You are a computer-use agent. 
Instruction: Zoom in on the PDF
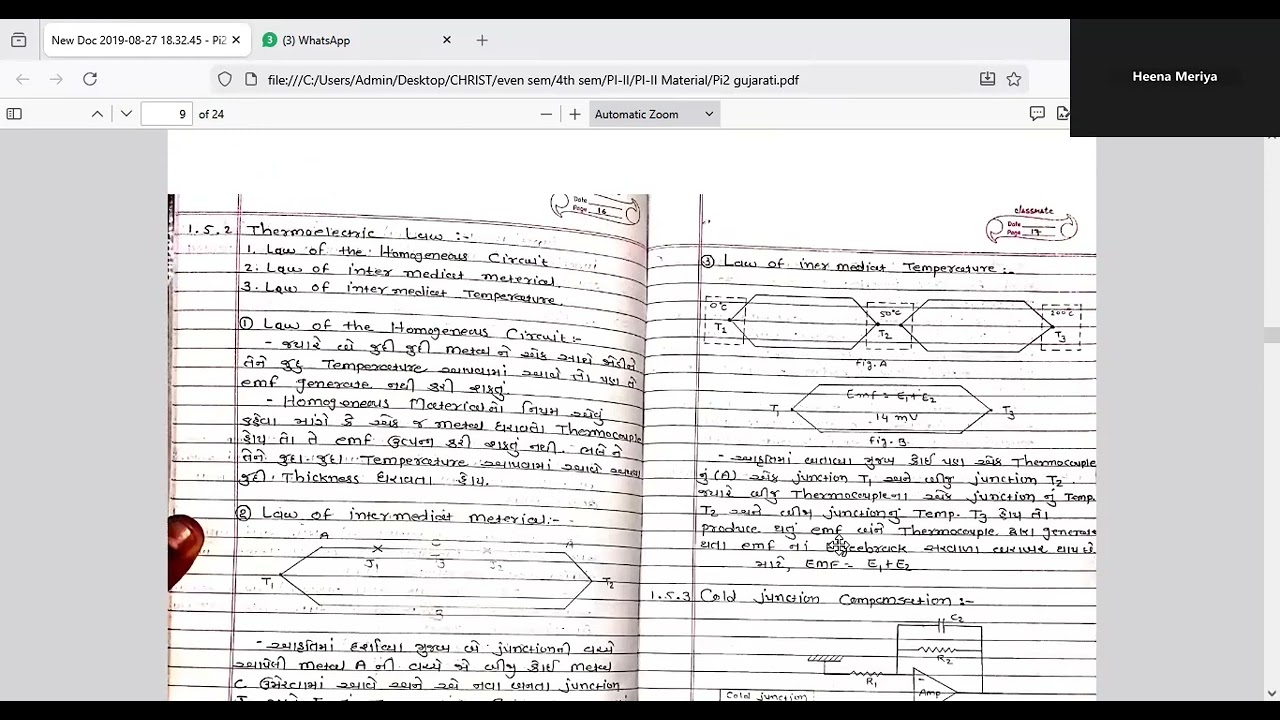(575, 114)
